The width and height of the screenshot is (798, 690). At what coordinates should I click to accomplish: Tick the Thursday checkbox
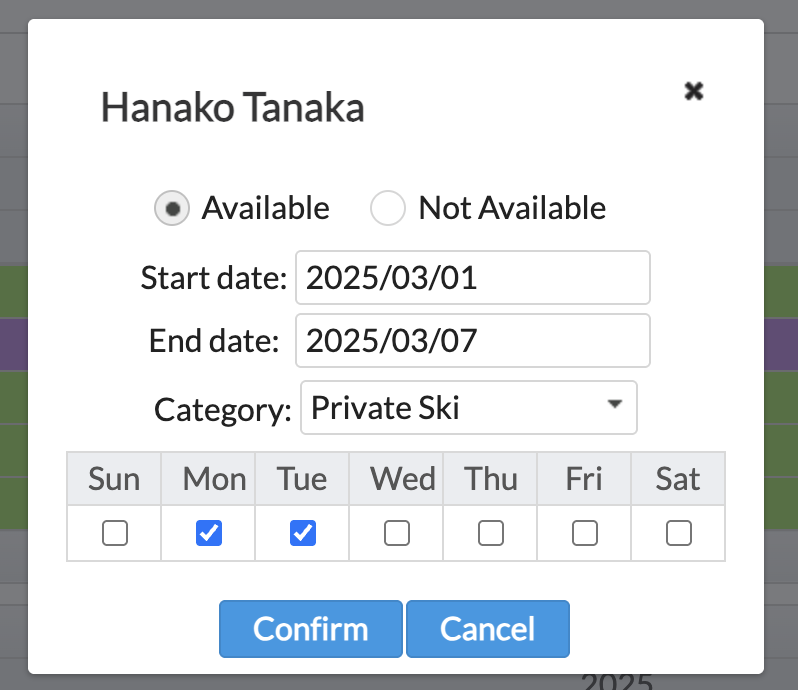tap(491, 534)
